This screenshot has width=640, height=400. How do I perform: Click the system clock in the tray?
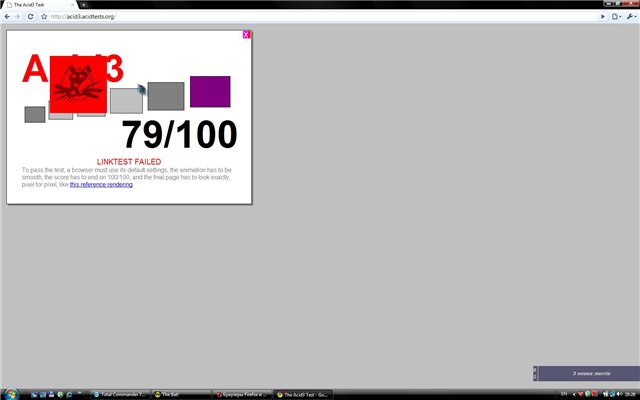[630, 394]
